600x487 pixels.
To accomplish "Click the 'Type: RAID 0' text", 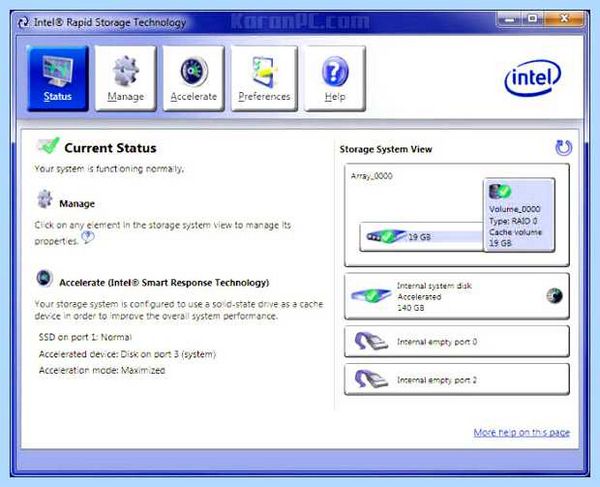I will tap(513, 221).
